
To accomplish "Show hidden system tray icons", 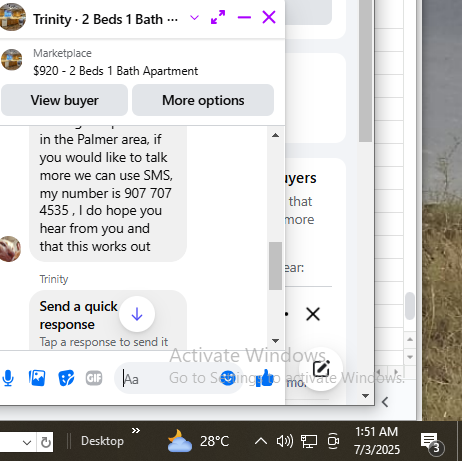I will (x=261, y=441).
